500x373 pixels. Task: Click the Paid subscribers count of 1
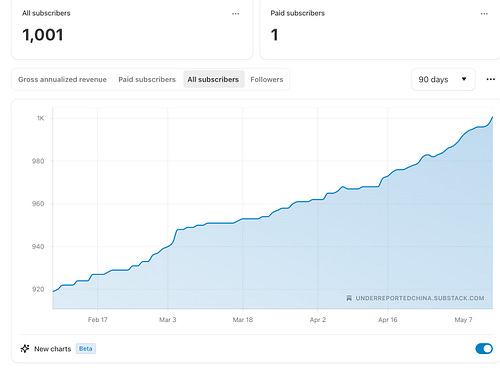pyautogui.click(x=274, y=35)
